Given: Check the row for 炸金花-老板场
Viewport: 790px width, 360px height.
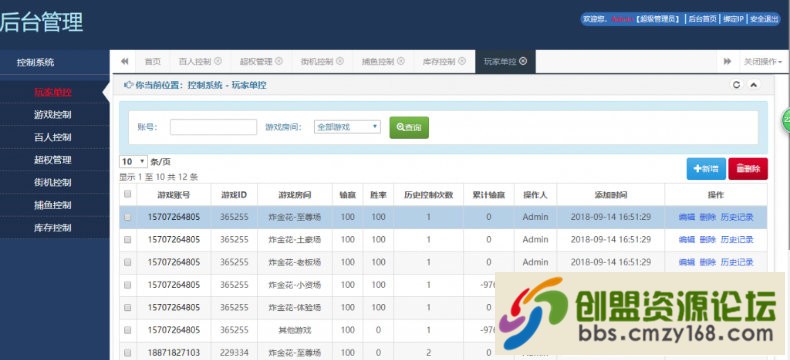Looking at the screenshot, I should 127,262.
